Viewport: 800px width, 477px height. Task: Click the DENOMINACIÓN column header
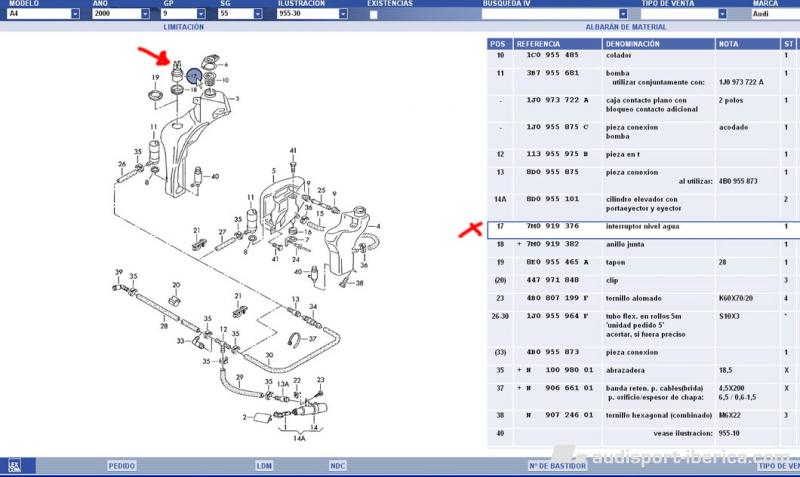tap(658, 44)
